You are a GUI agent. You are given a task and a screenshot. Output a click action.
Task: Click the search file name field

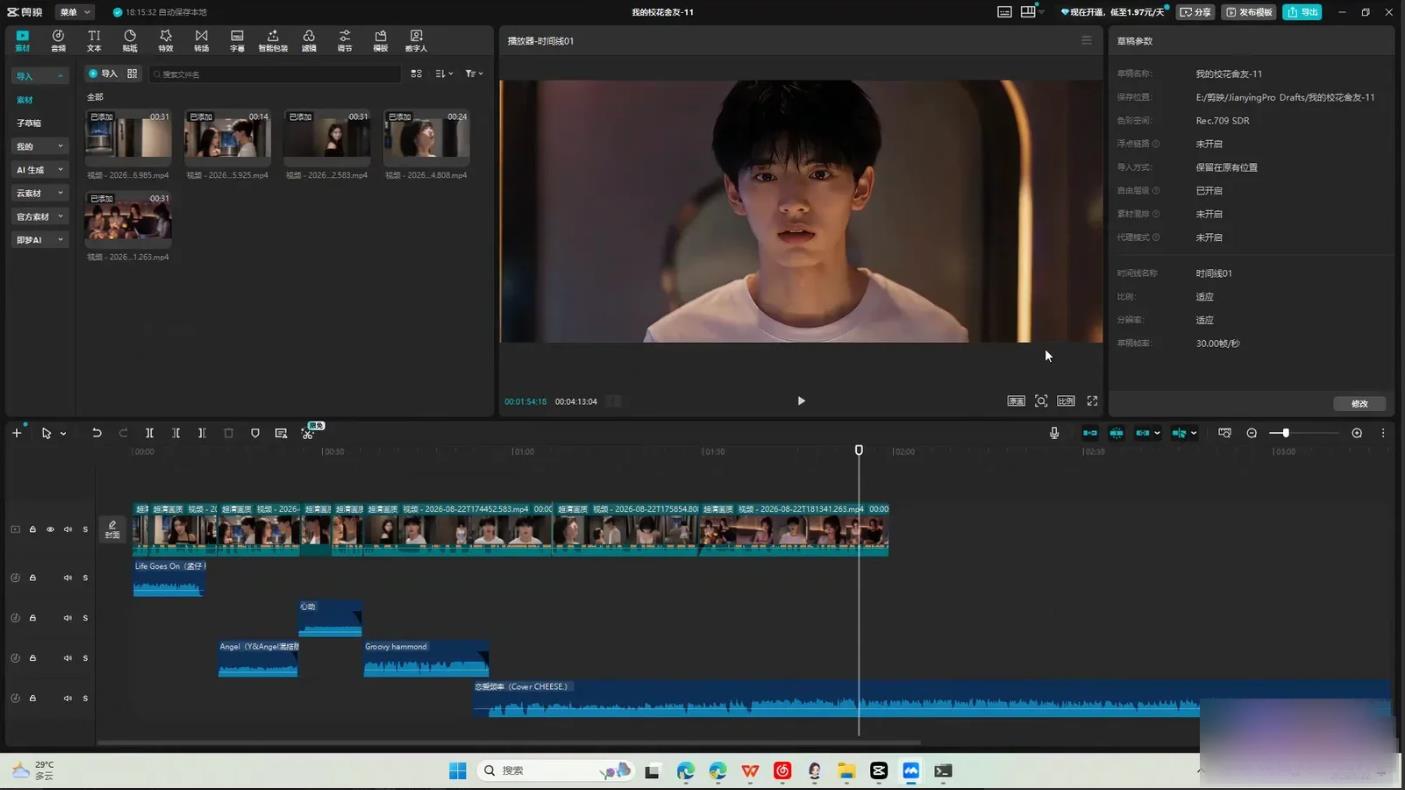pos(275,74)
